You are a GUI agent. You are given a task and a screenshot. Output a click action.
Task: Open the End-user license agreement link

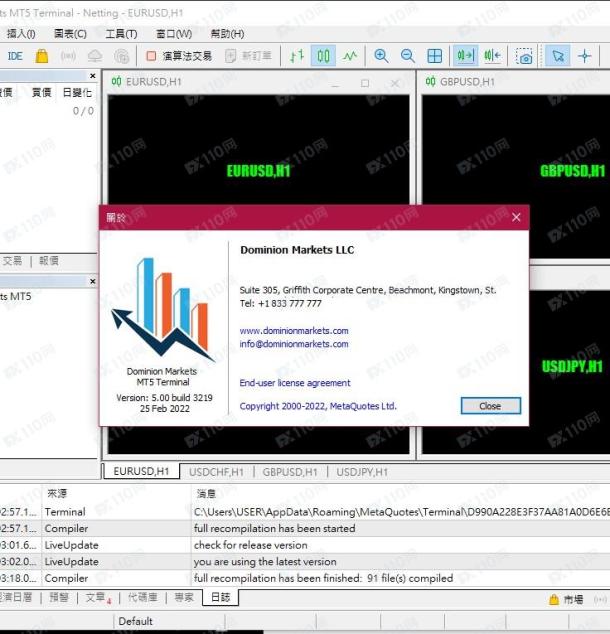point(295,383)
